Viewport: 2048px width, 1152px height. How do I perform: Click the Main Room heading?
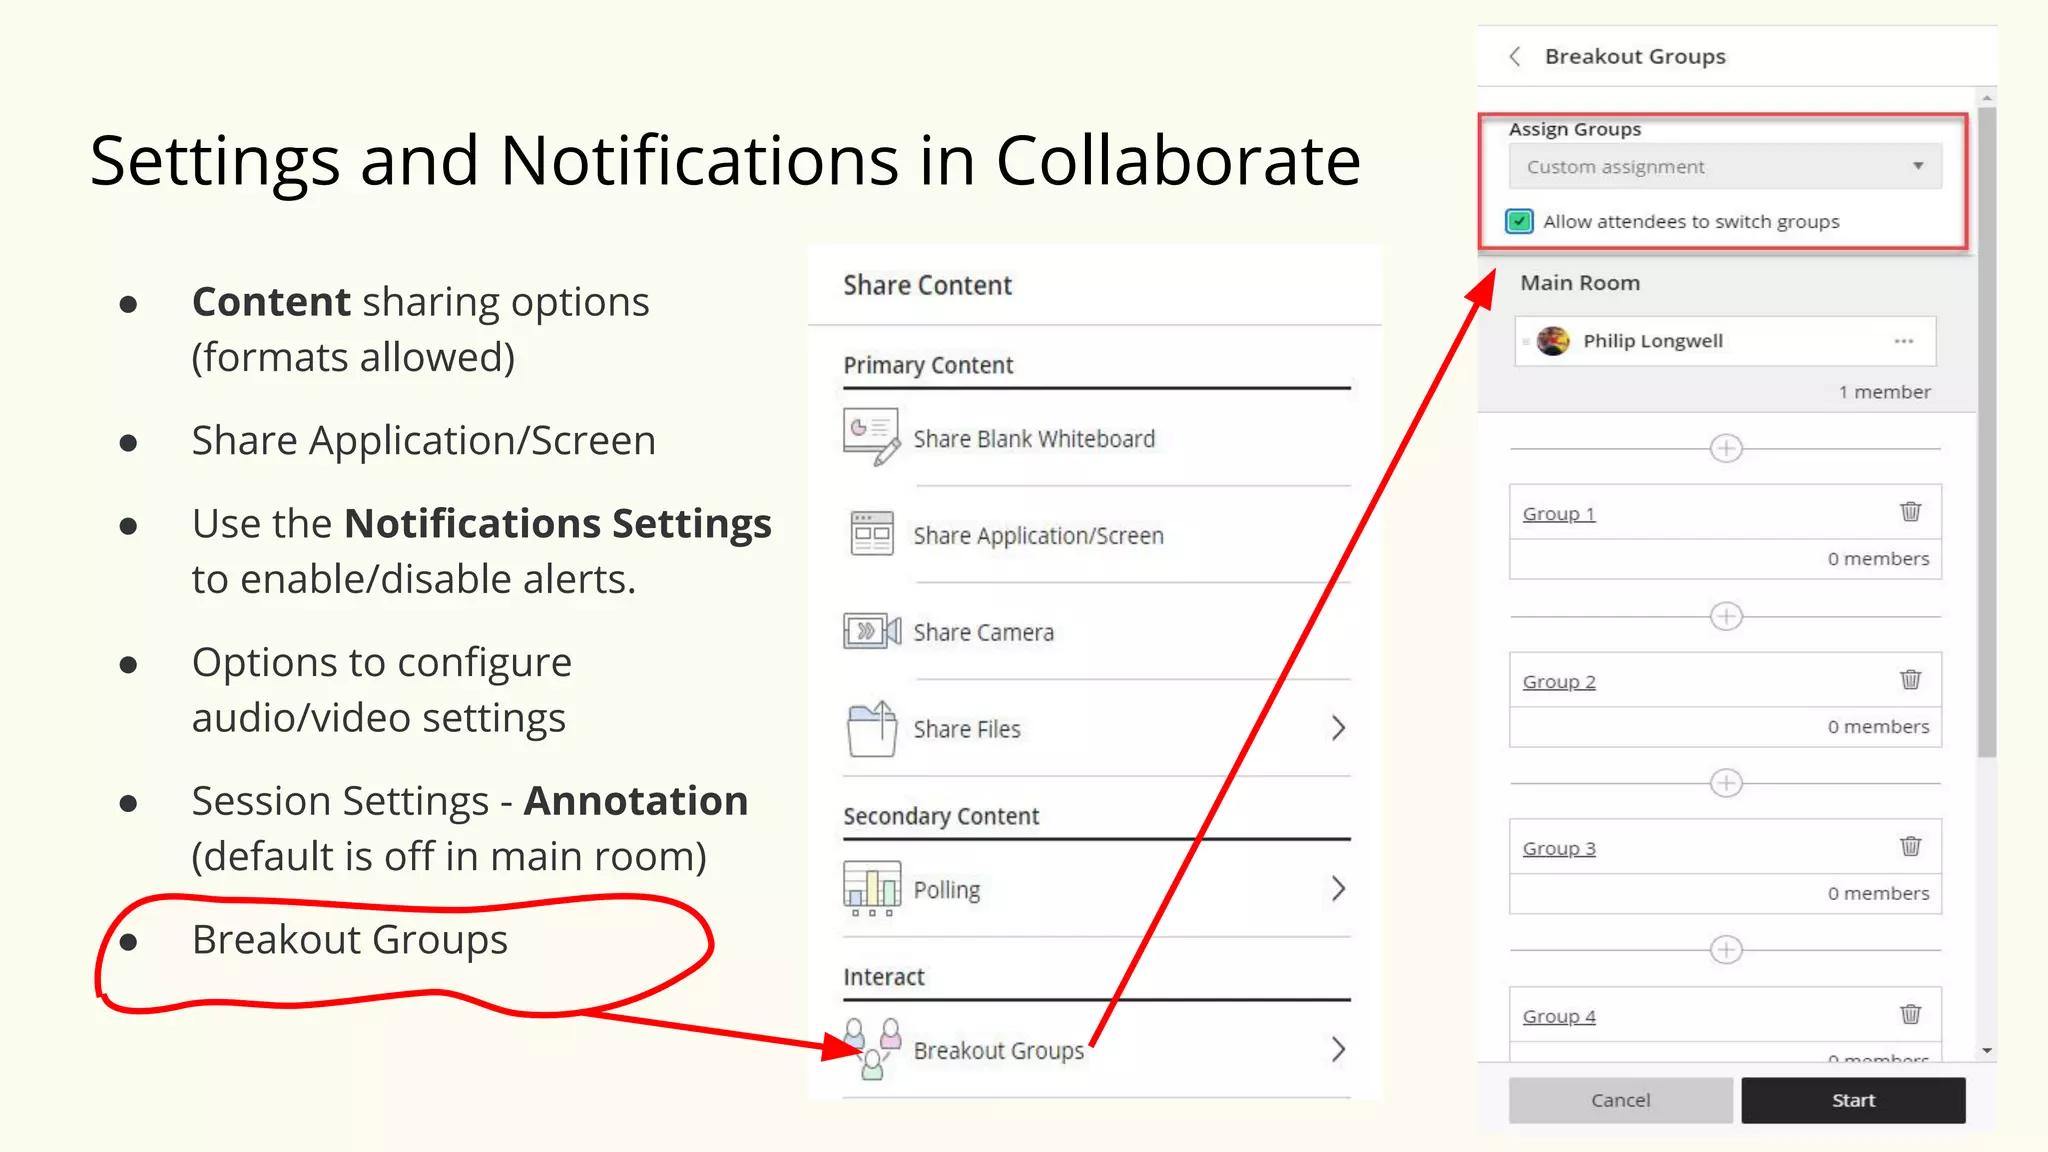(1580, 283)
